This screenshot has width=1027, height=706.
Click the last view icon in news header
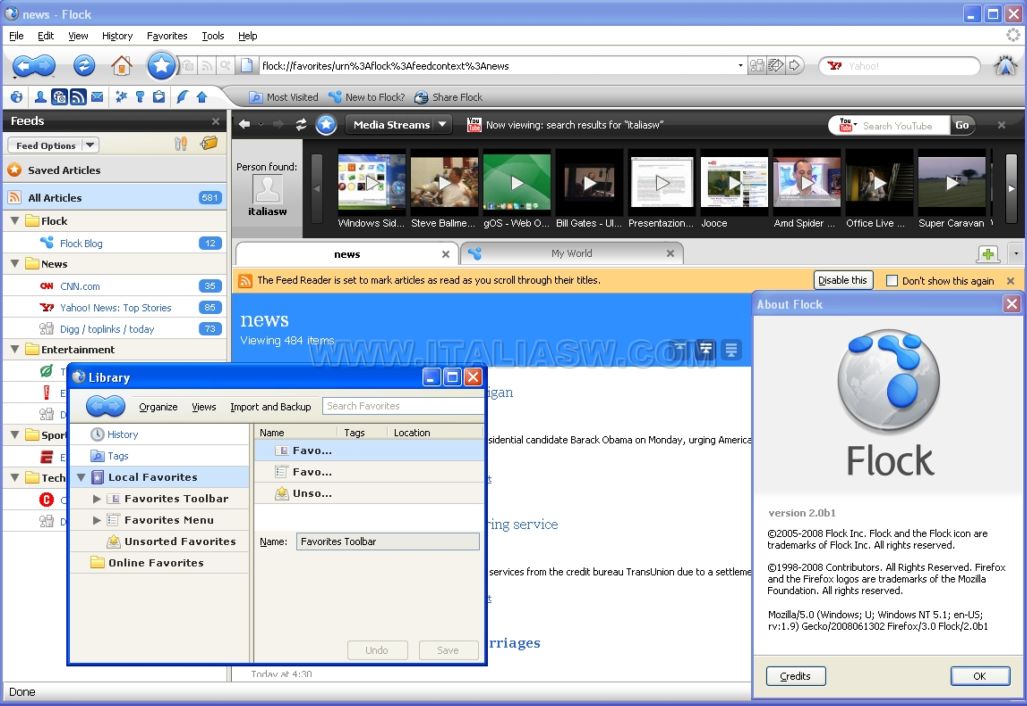tap(731, 349)
